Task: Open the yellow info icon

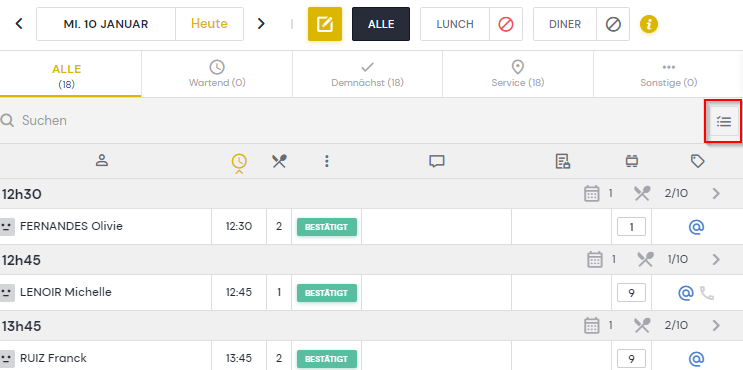Action: point(649,24)
